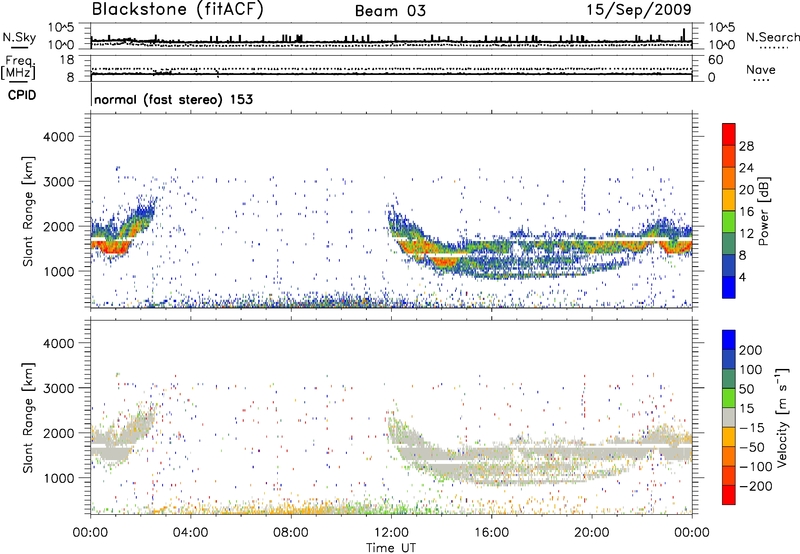This screenshot has height=554, width=800.
Task: Click the "12:00" time tick label
Action: (x=391, y=533)
